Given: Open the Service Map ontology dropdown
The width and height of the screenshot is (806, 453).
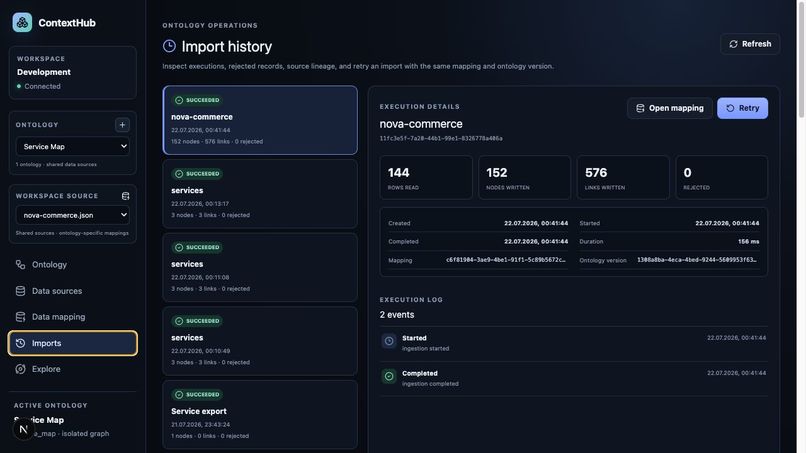Looking at the screenshot, I should coord(72,147).
